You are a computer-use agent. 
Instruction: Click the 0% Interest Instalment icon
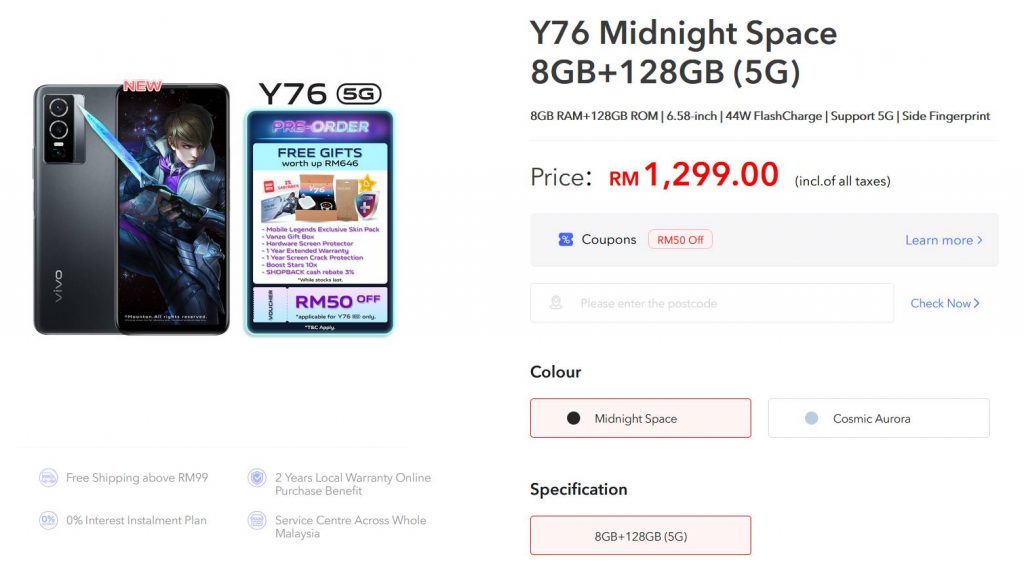pos(48,520)
